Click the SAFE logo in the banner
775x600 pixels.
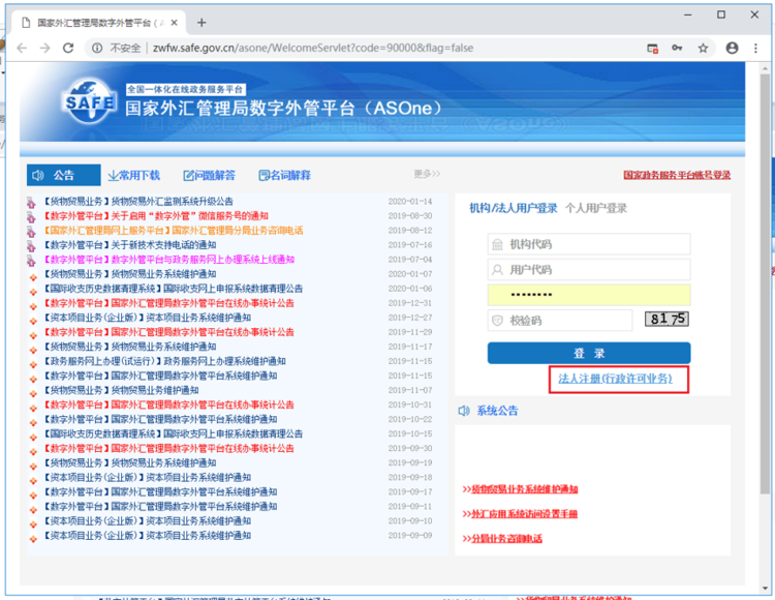tap(90, 102)
